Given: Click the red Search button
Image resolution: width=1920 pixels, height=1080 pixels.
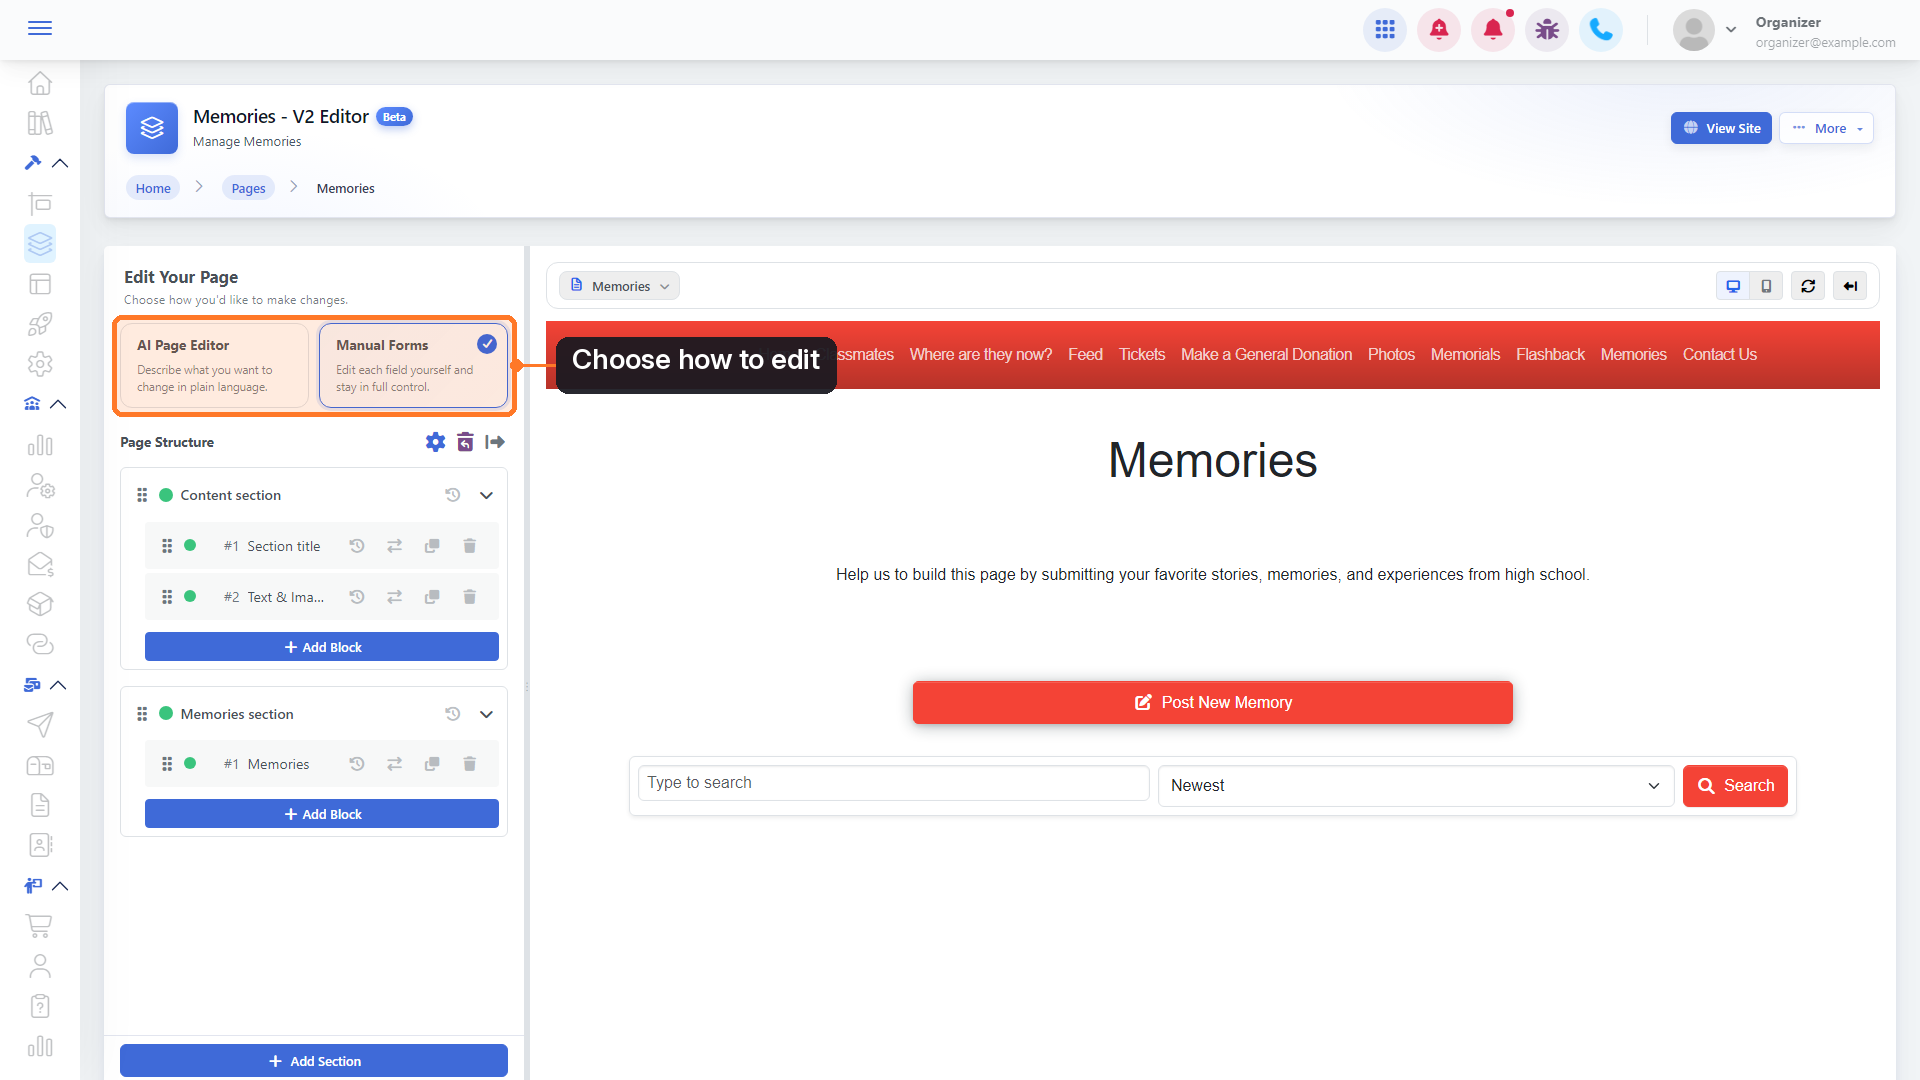Looking at the screenshot, I should tap(1735, 786).
